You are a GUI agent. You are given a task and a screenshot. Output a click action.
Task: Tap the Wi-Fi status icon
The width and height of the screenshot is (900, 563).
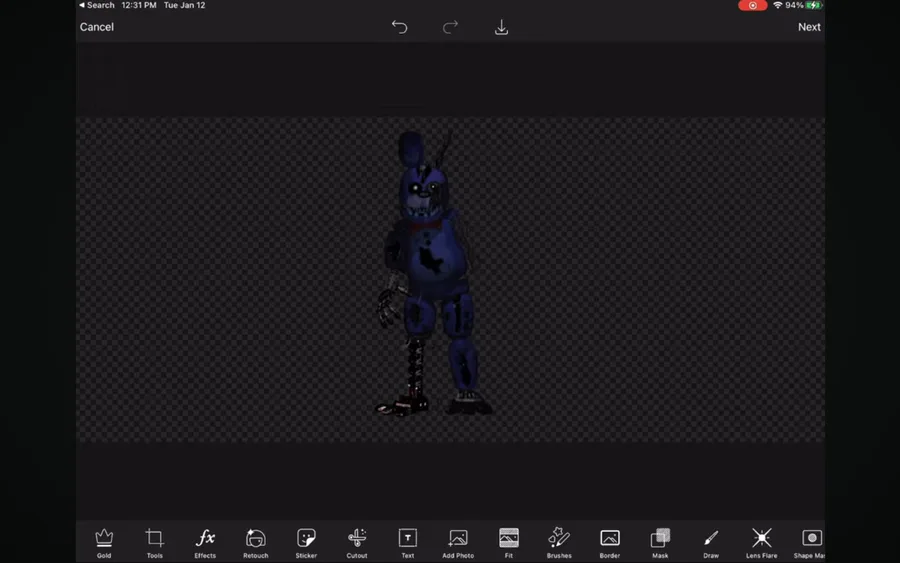778,5
